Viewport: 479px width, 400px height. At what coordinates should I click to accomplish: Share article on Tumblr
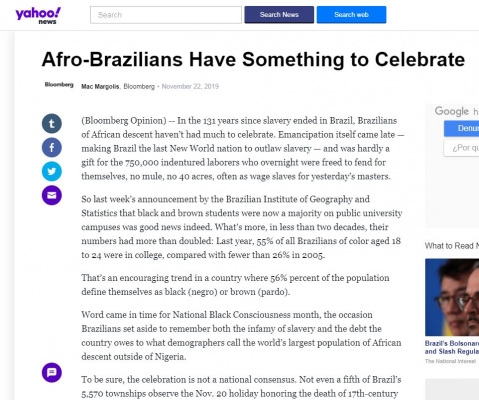52,124
